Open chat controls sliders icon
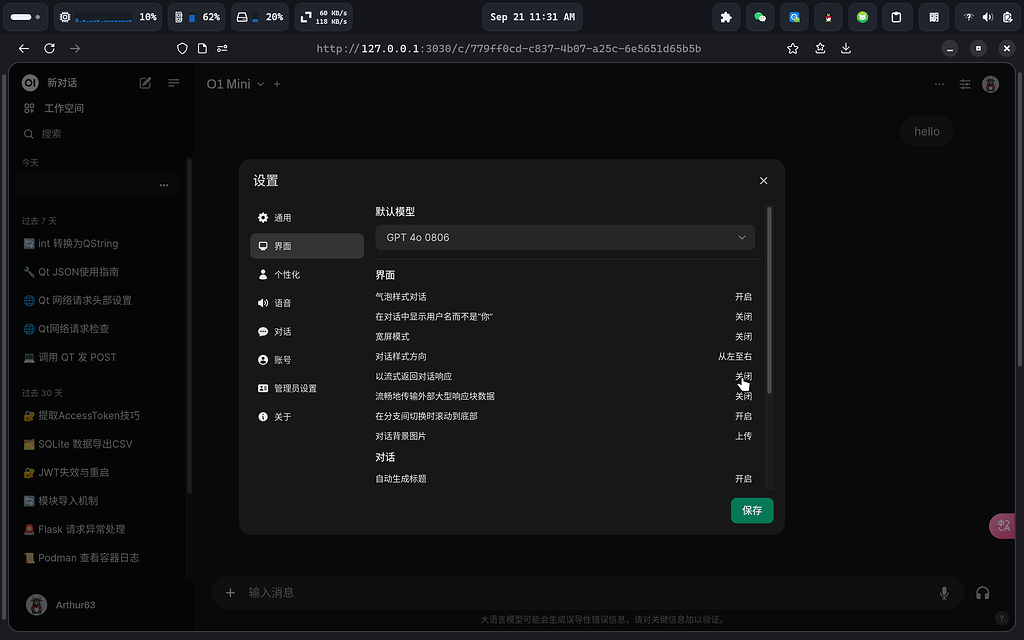The image size is (1024, 640). 965,84
